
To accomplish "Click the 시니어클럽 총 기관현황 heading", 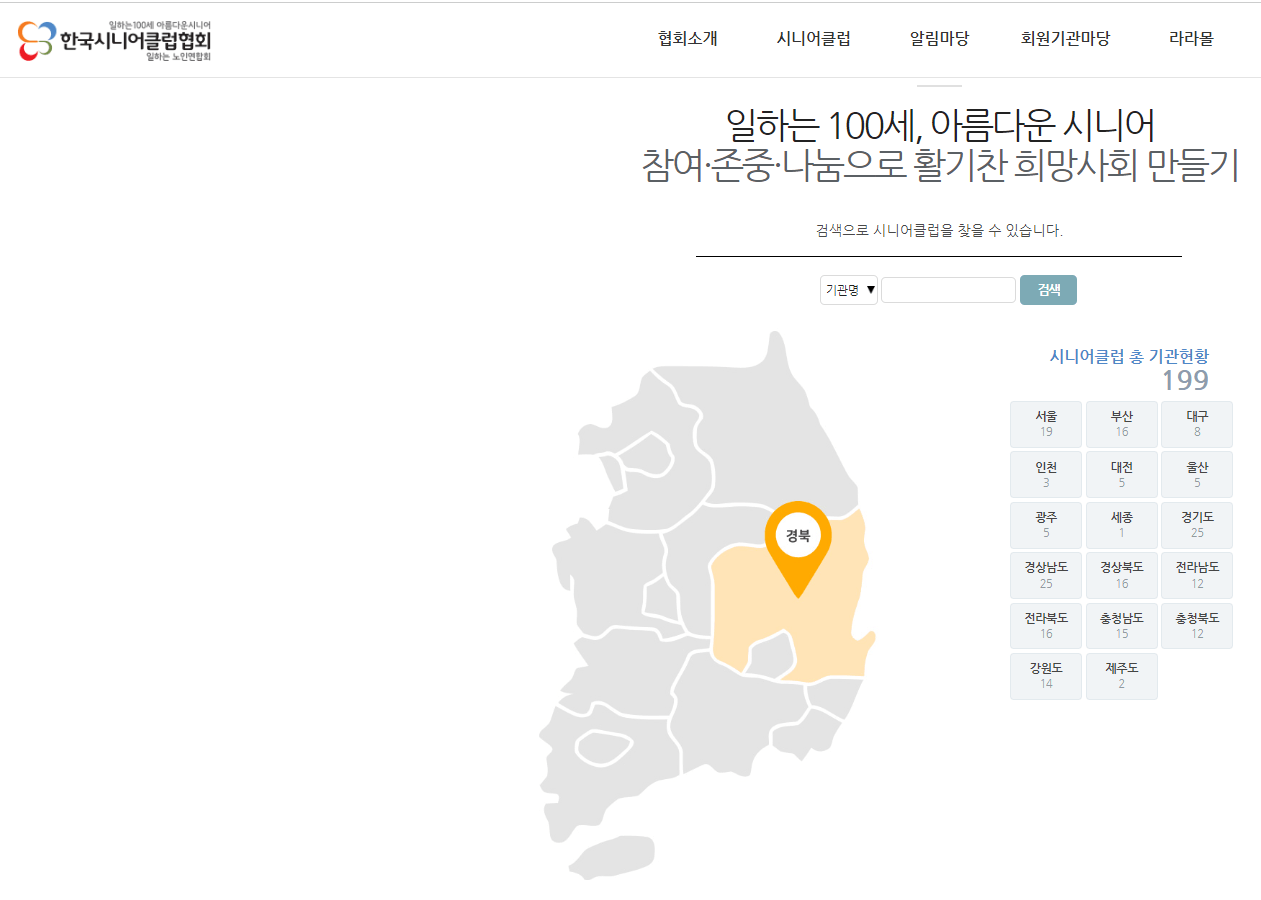I will (1129, 356).
